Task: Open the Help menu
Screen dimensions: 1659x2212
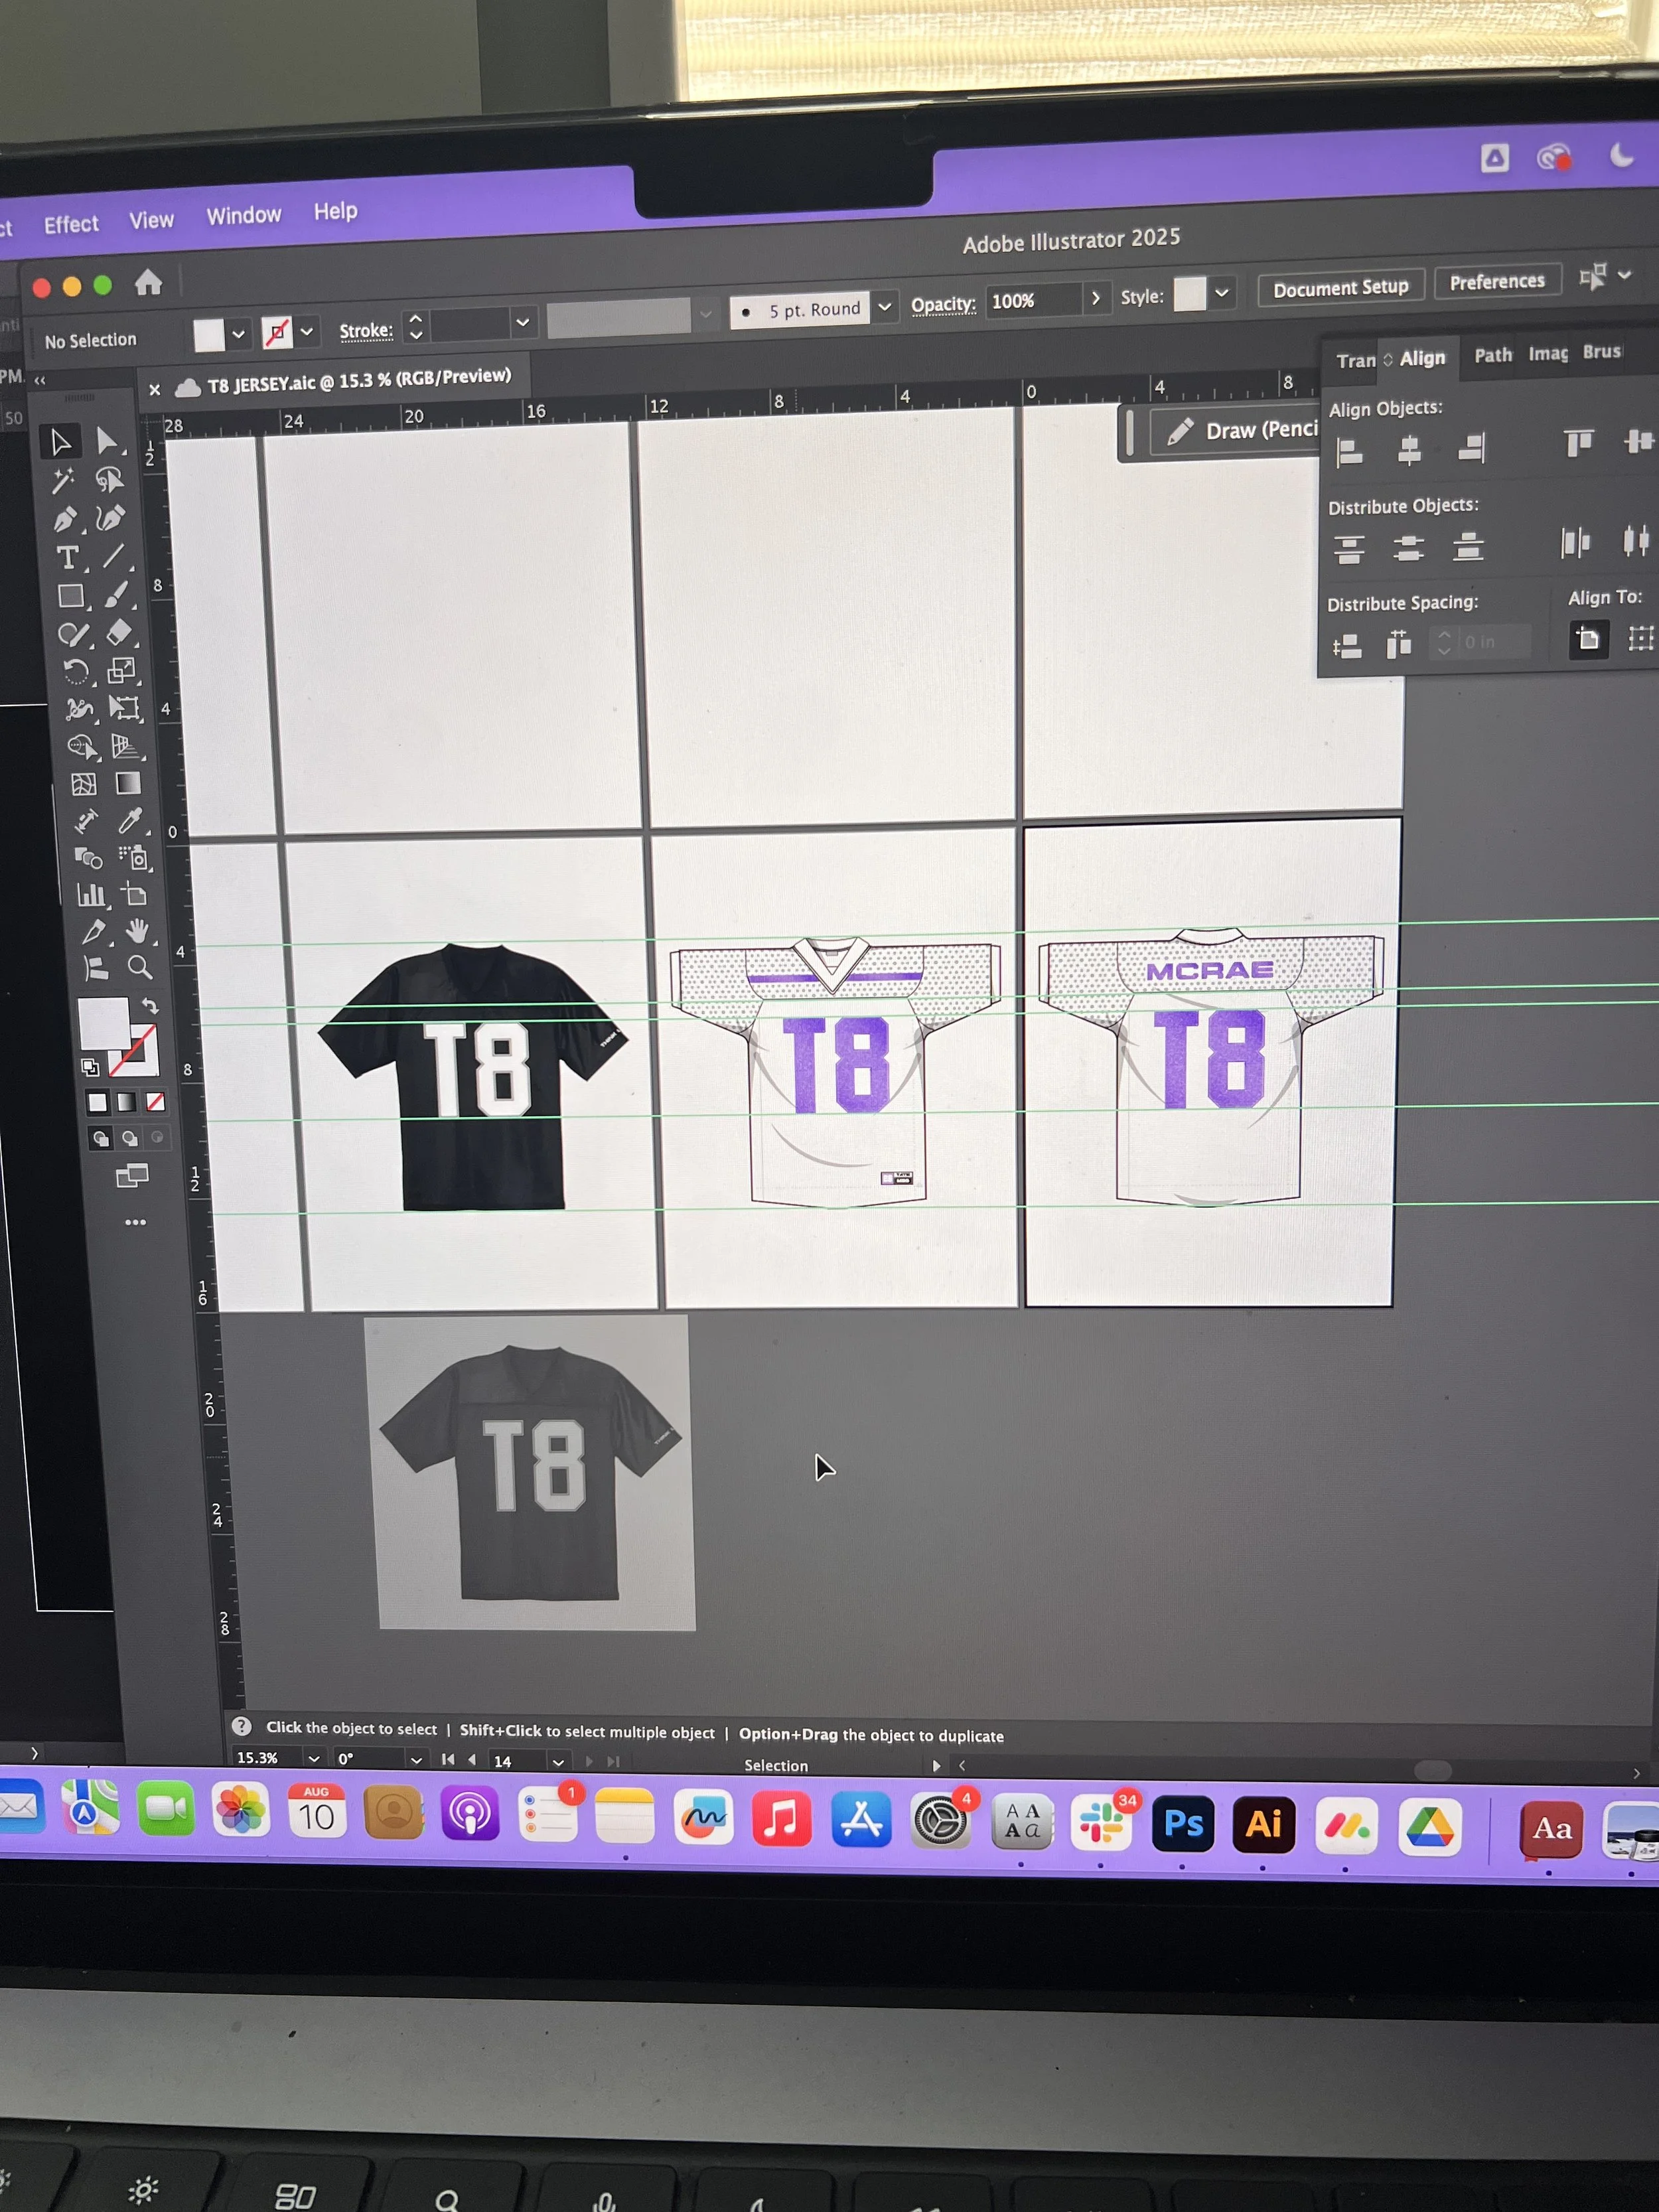Action: coord(335,211)
